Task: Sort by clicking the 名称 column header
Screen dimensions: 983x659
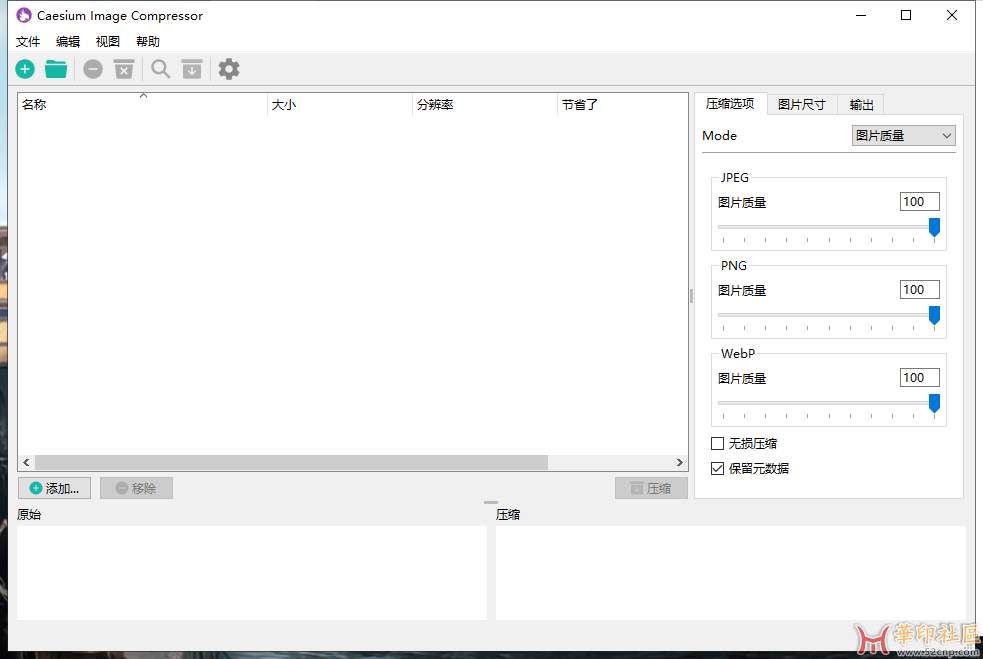Action: tap(33, 104)
